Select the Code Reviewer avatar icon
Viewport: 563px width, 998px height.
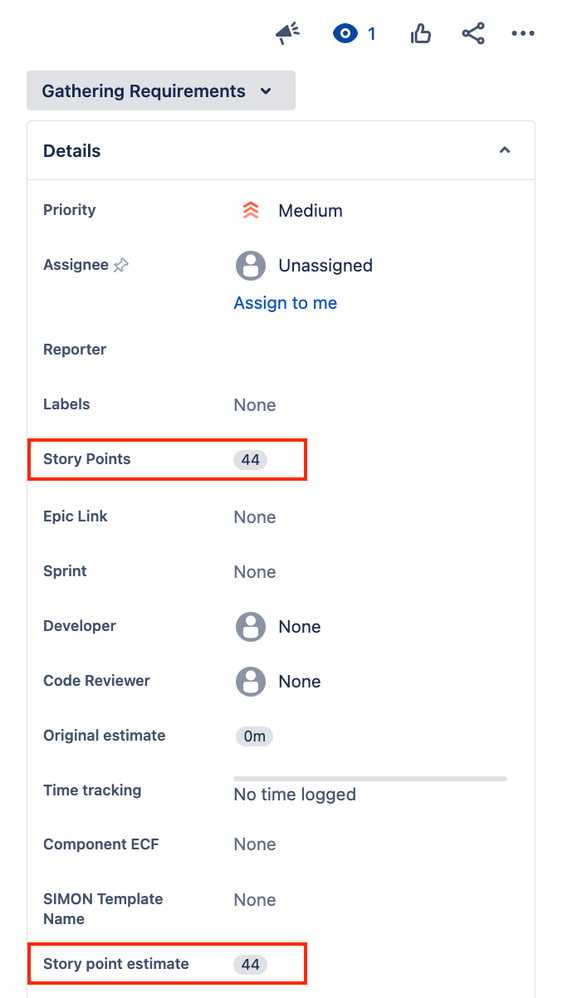251,681
